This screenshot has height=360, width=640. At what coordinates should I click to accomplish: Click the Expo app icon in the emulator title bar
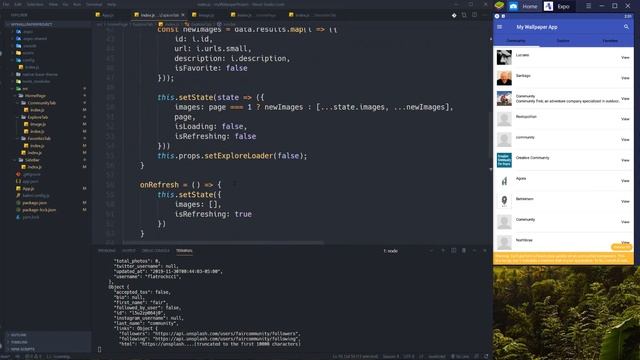click(549, 6)
